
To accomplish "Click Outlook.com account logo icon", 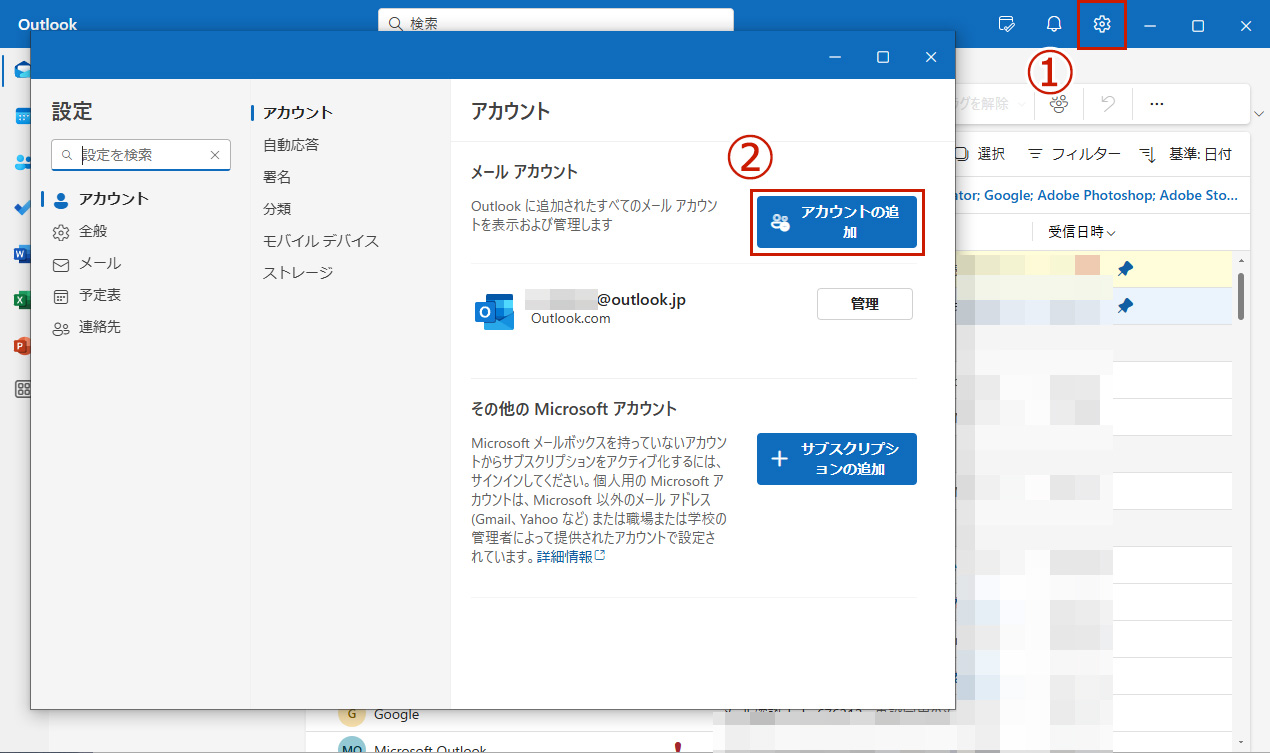I will (494, 310).
